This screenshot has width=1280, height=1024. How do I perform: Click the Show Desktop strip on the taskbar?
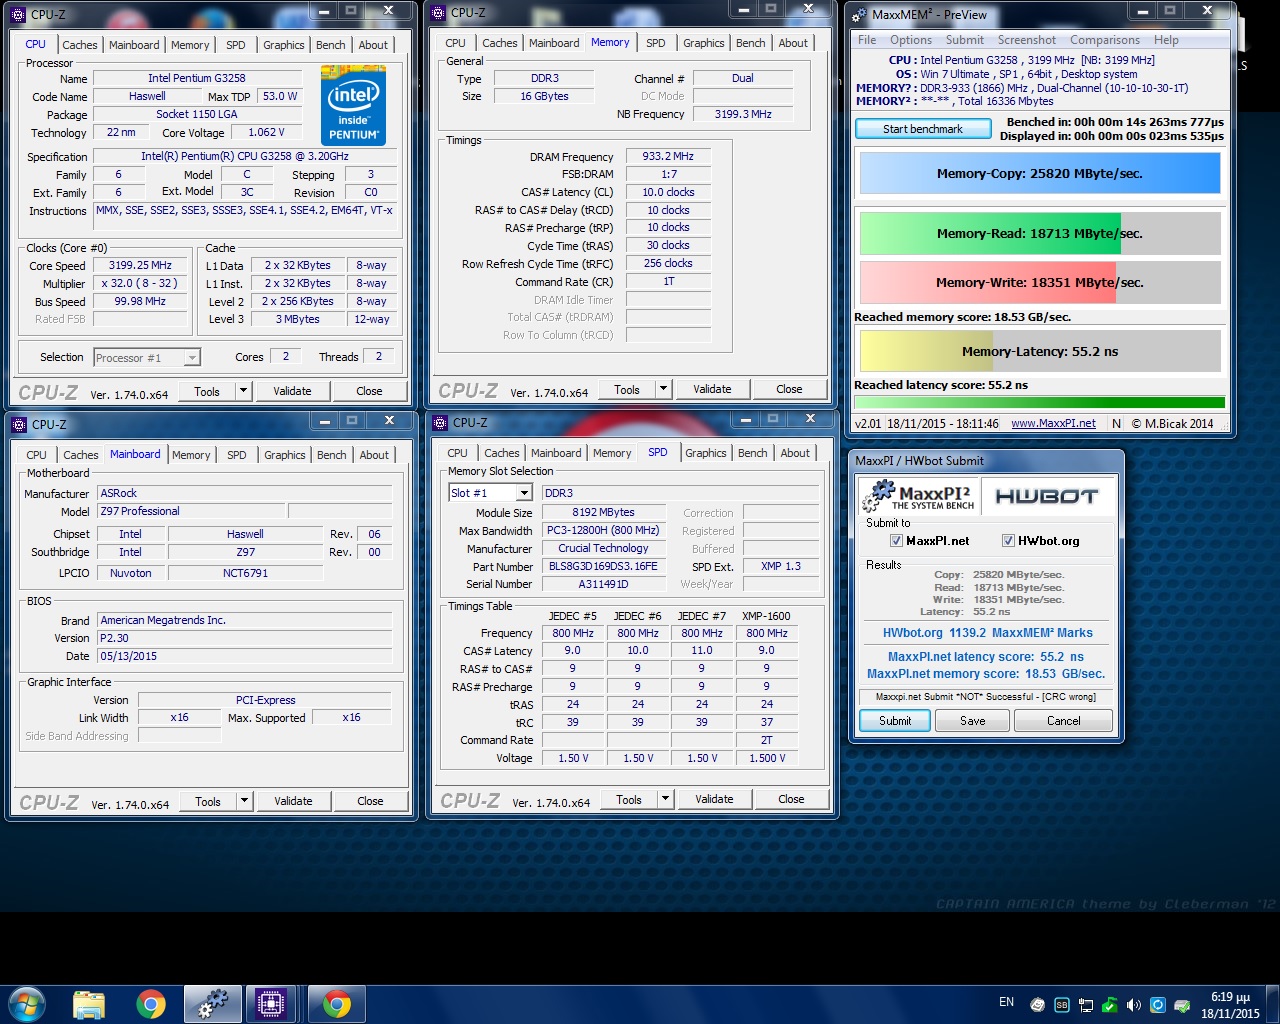pyautogui.click(x=1273, y=1004)
